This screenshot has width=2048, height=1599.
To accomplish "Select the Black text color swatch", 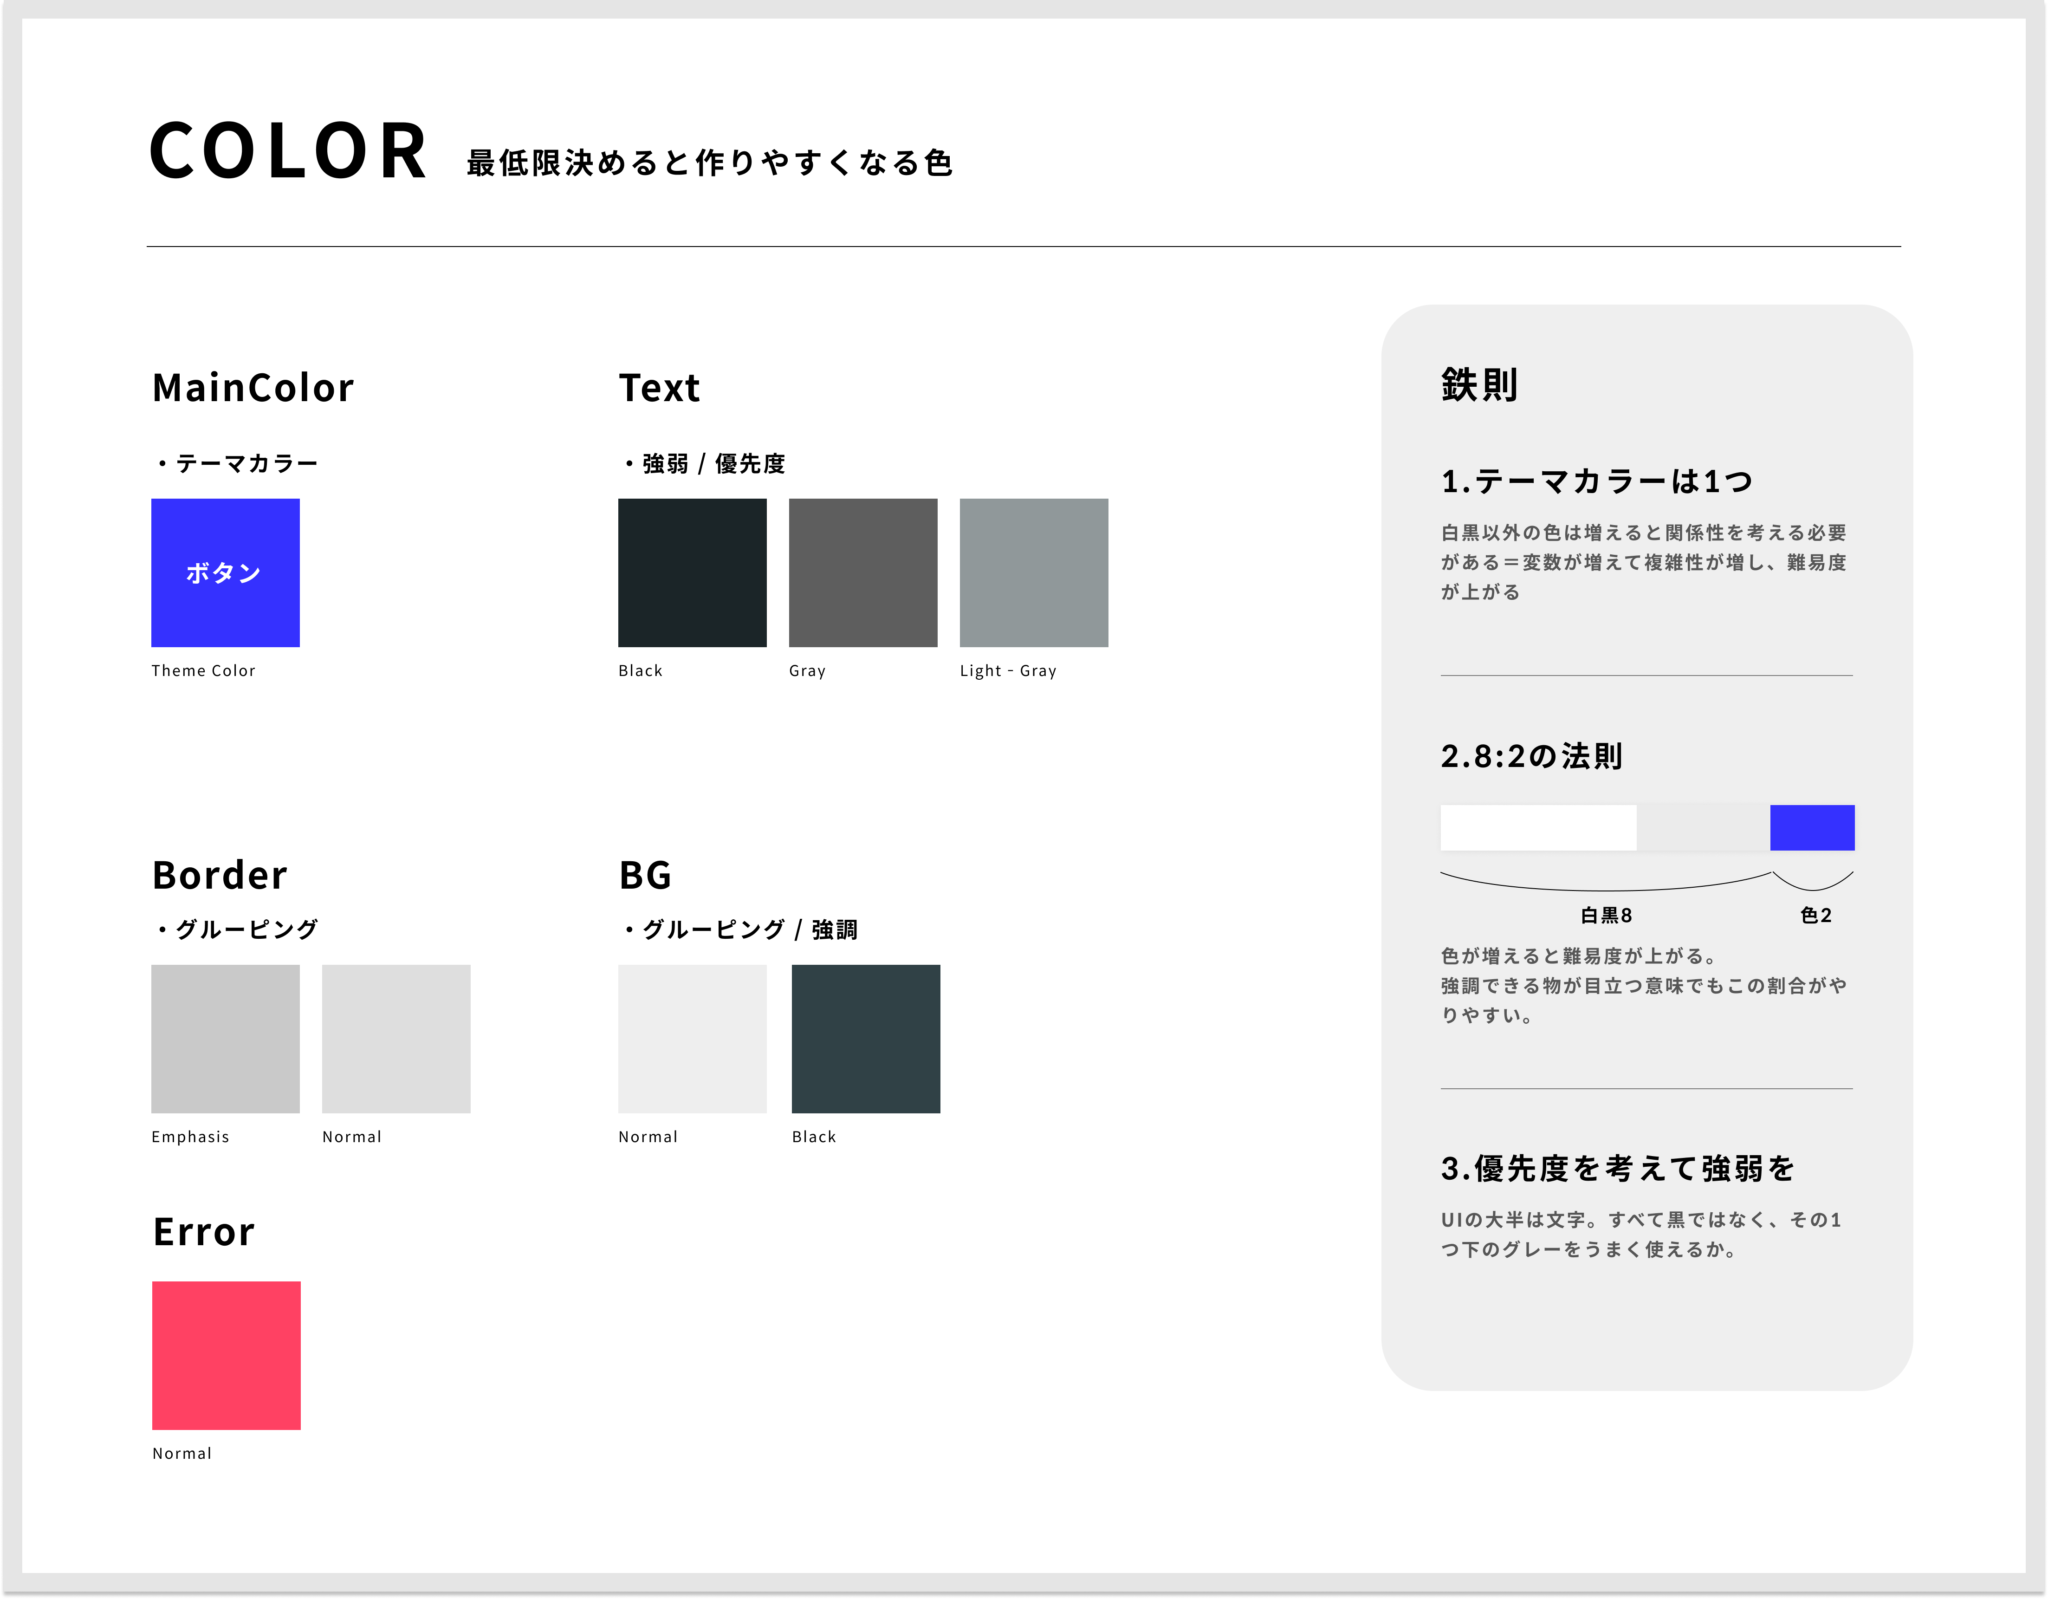I will point(692,572).
